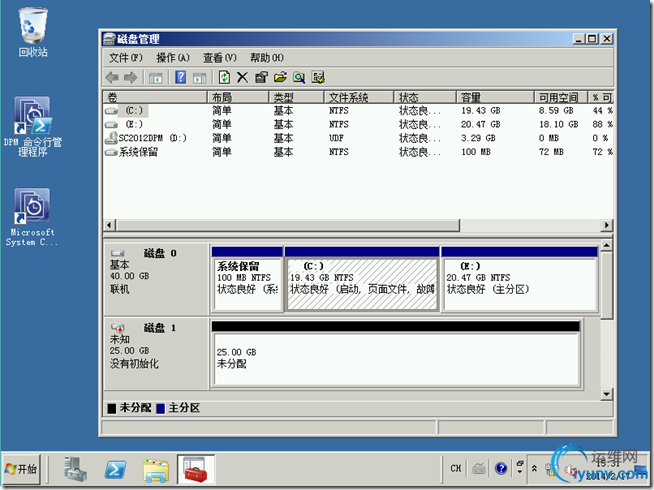Click disk pane vertical scrollbar up arrow

(x=606, y=245)
